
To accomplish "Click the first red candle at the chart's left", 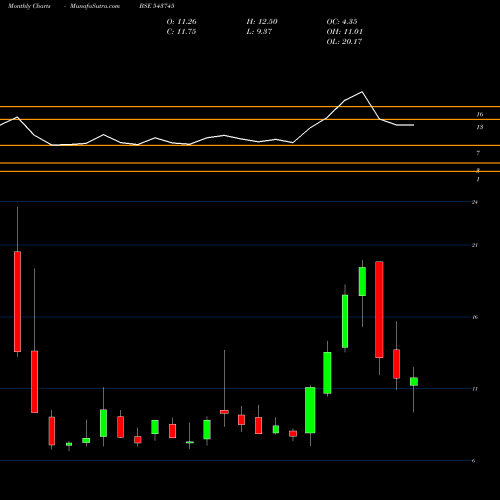I will 17,301.
